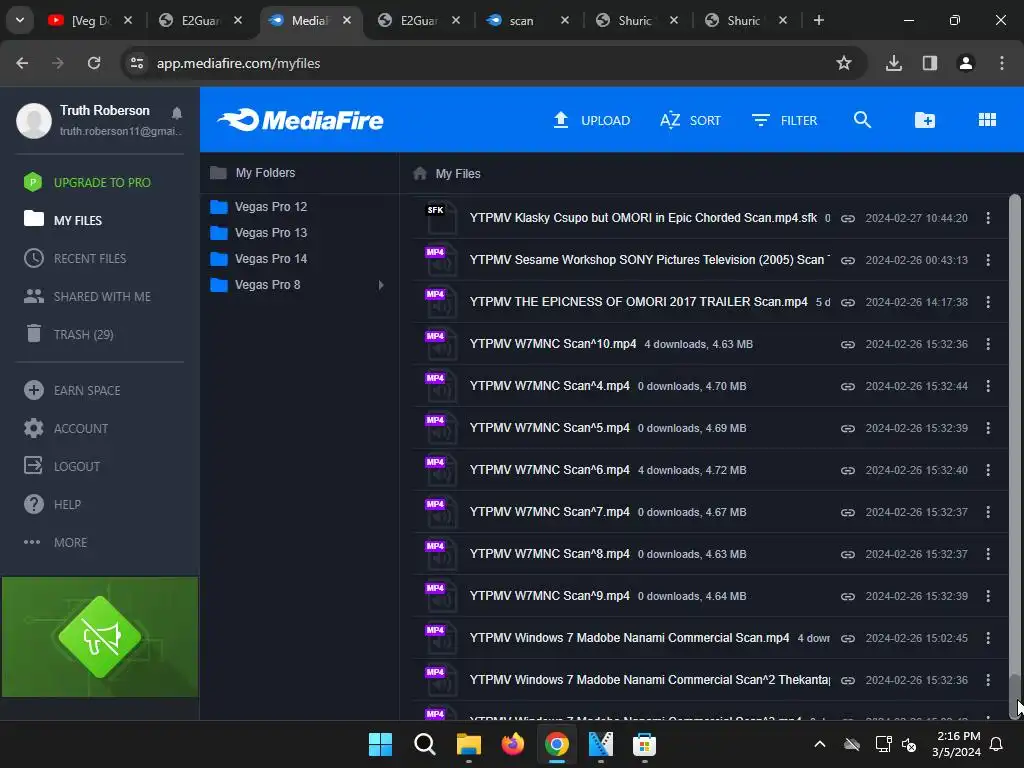Open the profile avatar of Truth Roberson
Viewport: 1024px width, 768px height.
point(34,120)
